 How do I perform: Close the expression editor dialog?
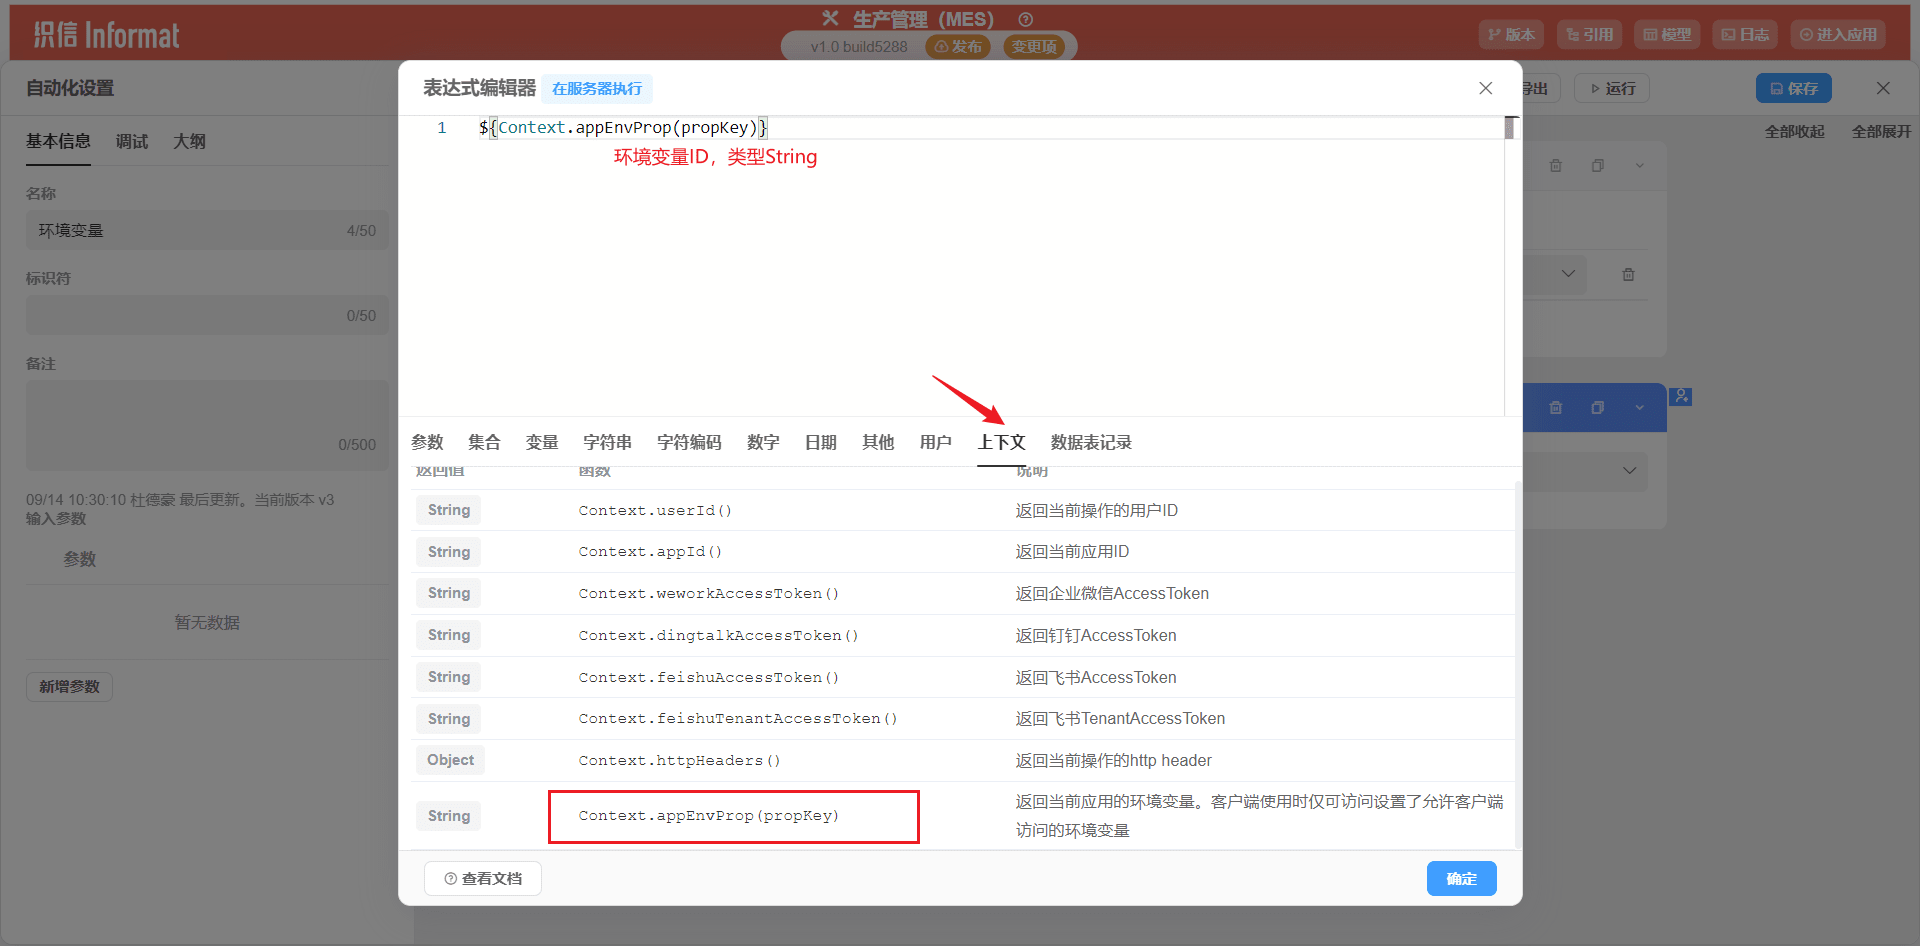[x=1485, y=88]
